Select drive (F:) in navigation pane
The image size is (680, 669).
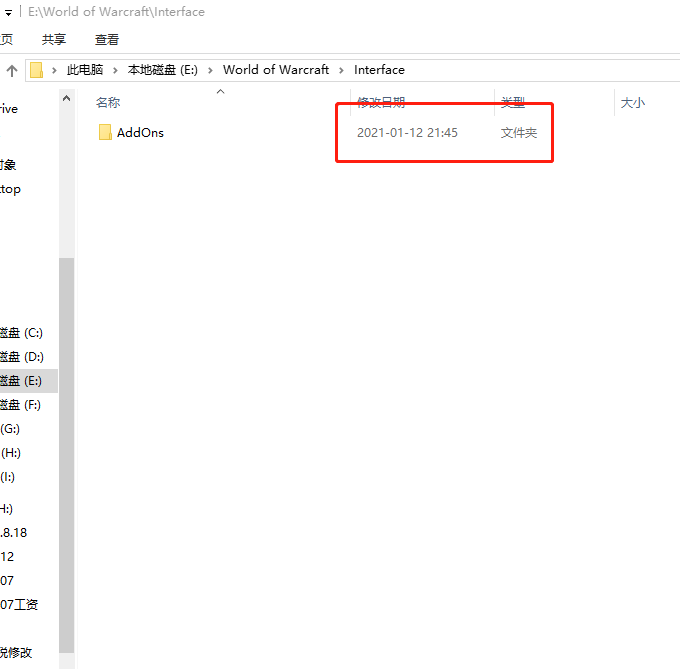tap(20, 405)
